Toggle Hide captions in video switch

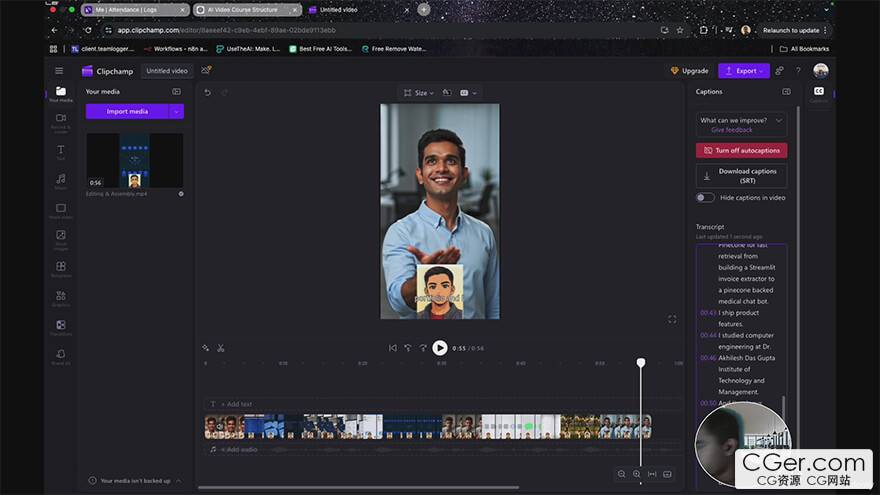point(706,198)
